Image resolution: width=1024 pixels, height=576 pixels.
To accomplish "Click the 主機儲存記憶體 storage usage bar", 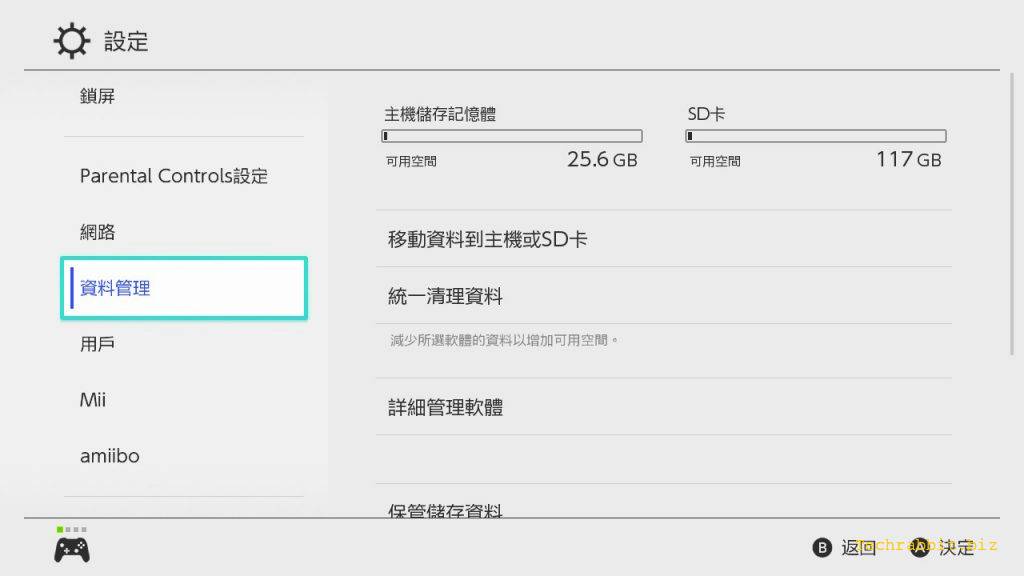I will (512, 136).
